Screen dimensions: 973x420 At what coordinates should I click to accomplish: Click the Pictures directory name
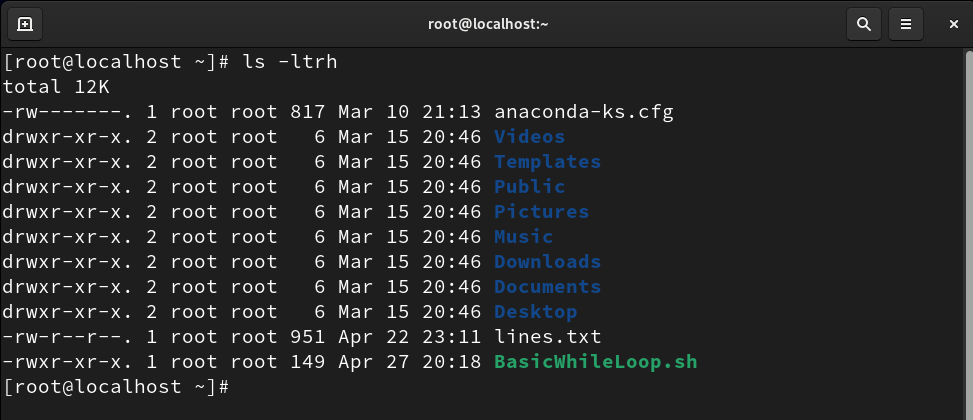(x=542, y=212)
